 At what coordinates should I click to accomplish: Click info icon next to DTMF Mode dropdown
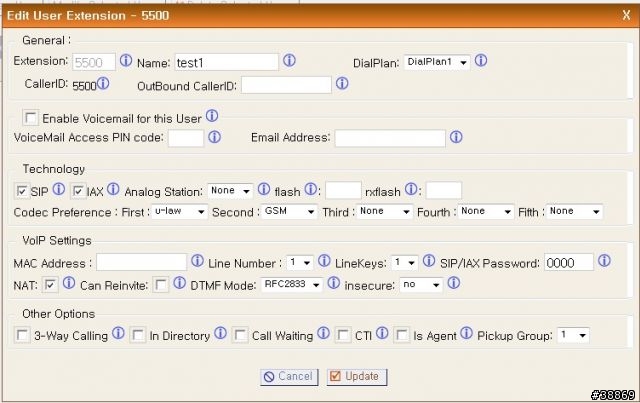(x=333, y=283)
